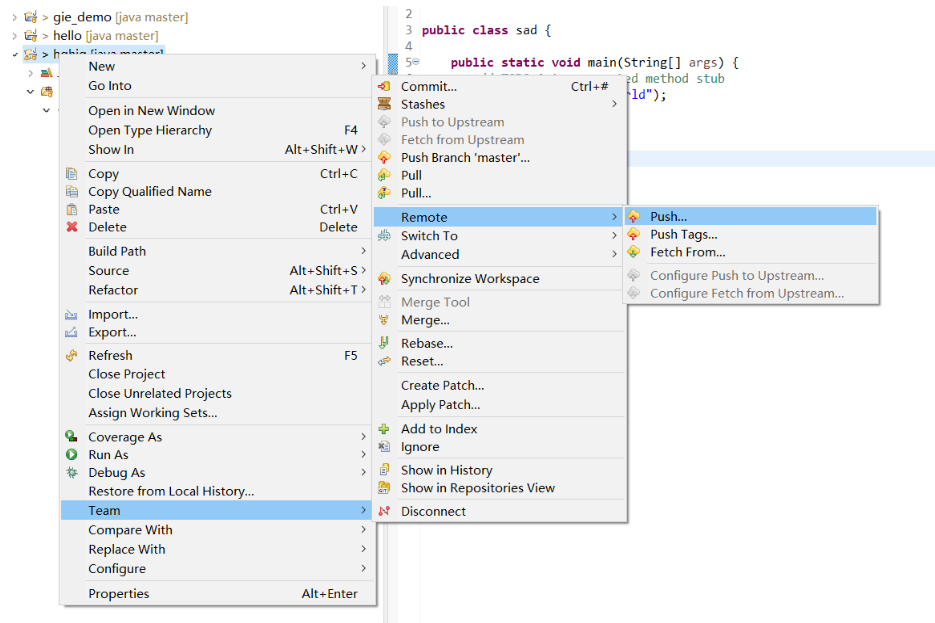Screen dimensions: 935x623
Task: Expand the hello project in explorer
Action: [x=14, y=36]
